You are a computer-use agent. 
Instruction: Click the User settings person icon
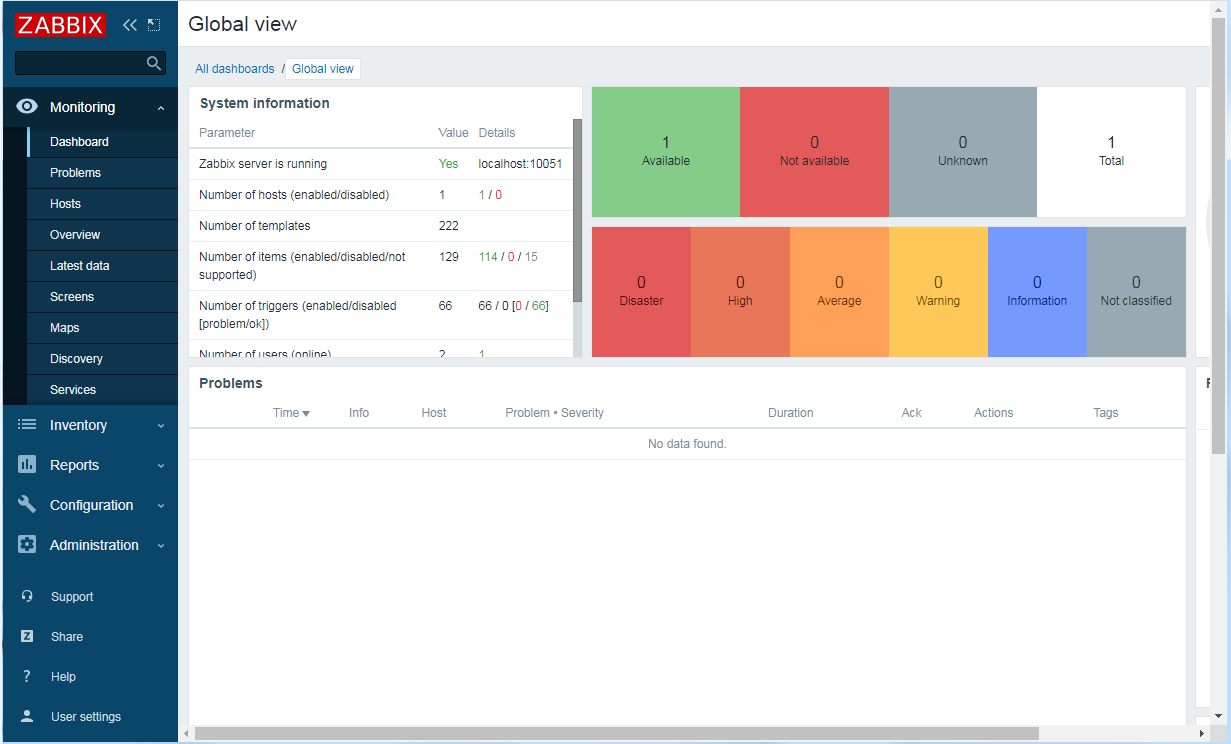tap(28, 716)
